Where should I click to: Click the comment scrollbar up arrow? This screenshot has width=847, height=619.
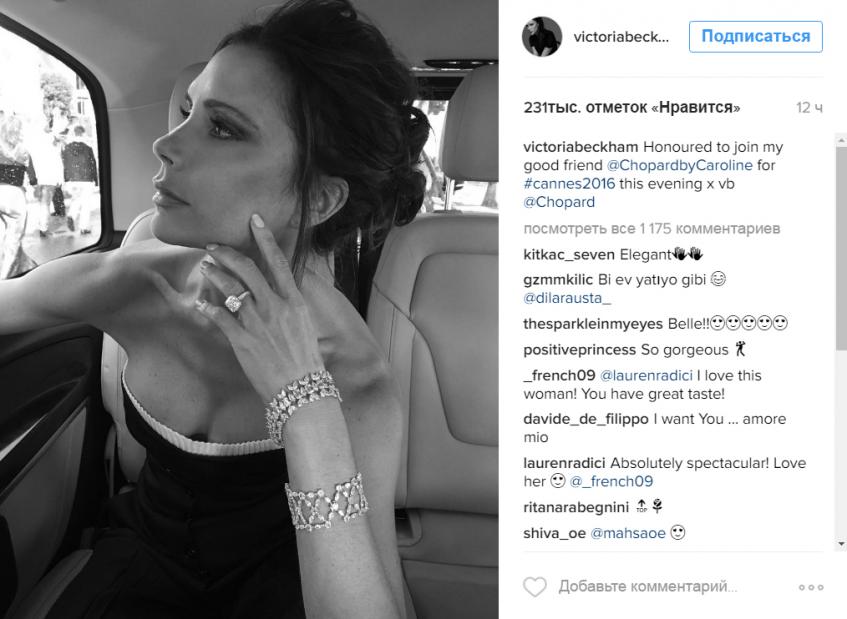click(x=841, y=140)
